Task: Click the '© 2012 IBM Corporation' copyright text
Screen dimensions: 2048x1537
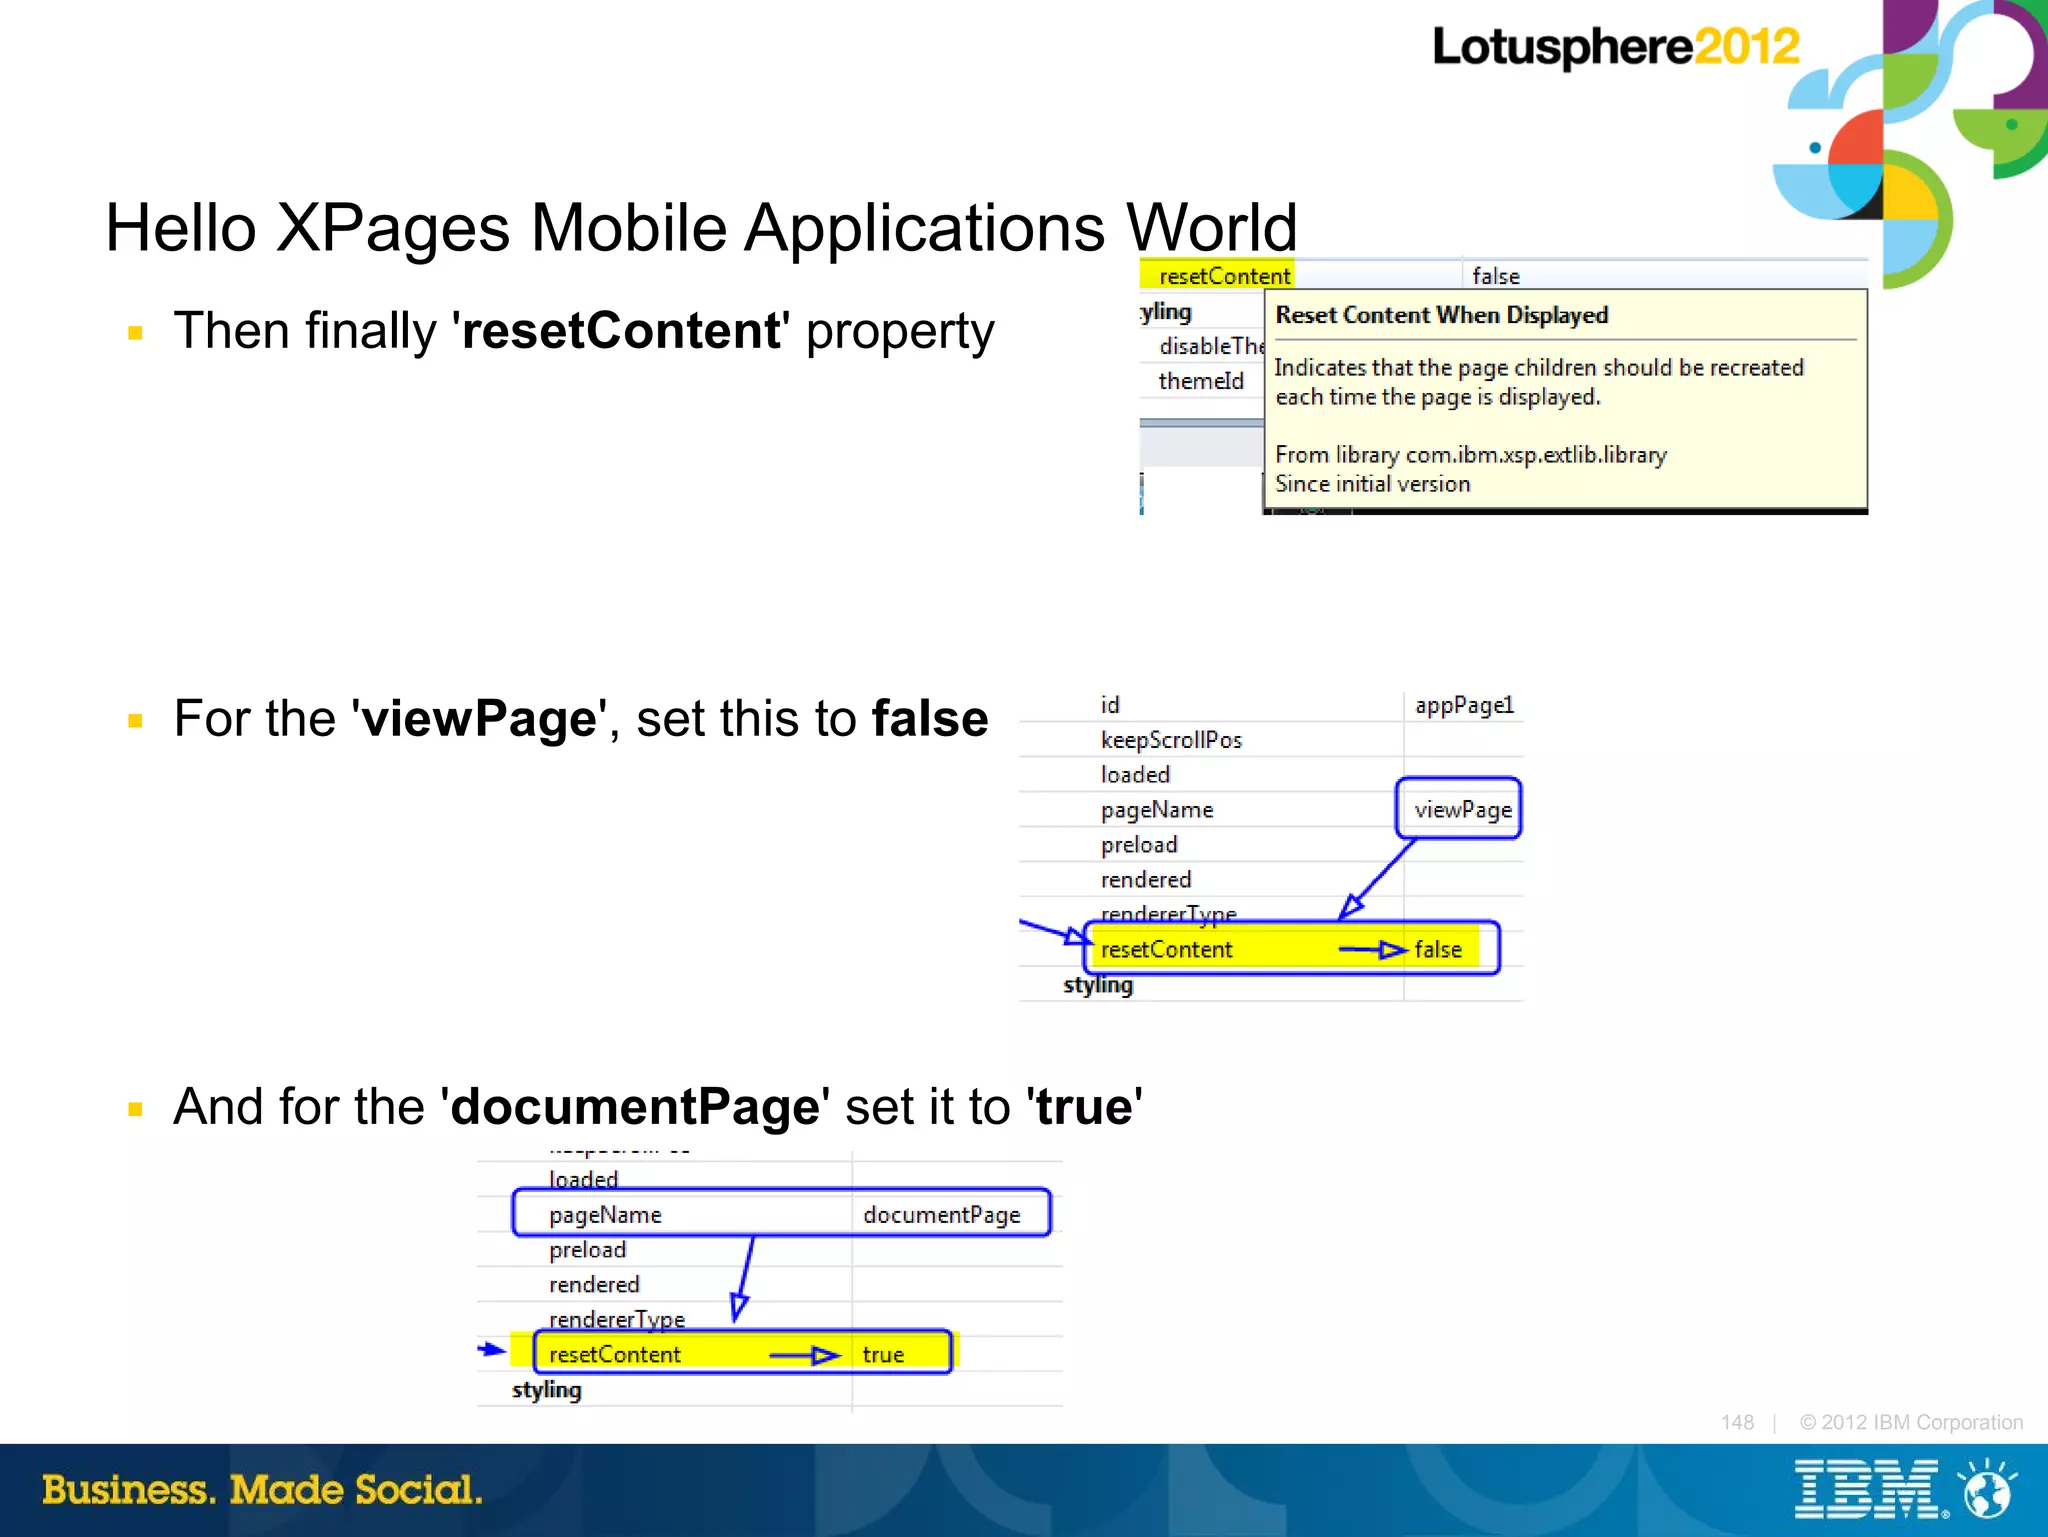Action: point(1911,1422)
